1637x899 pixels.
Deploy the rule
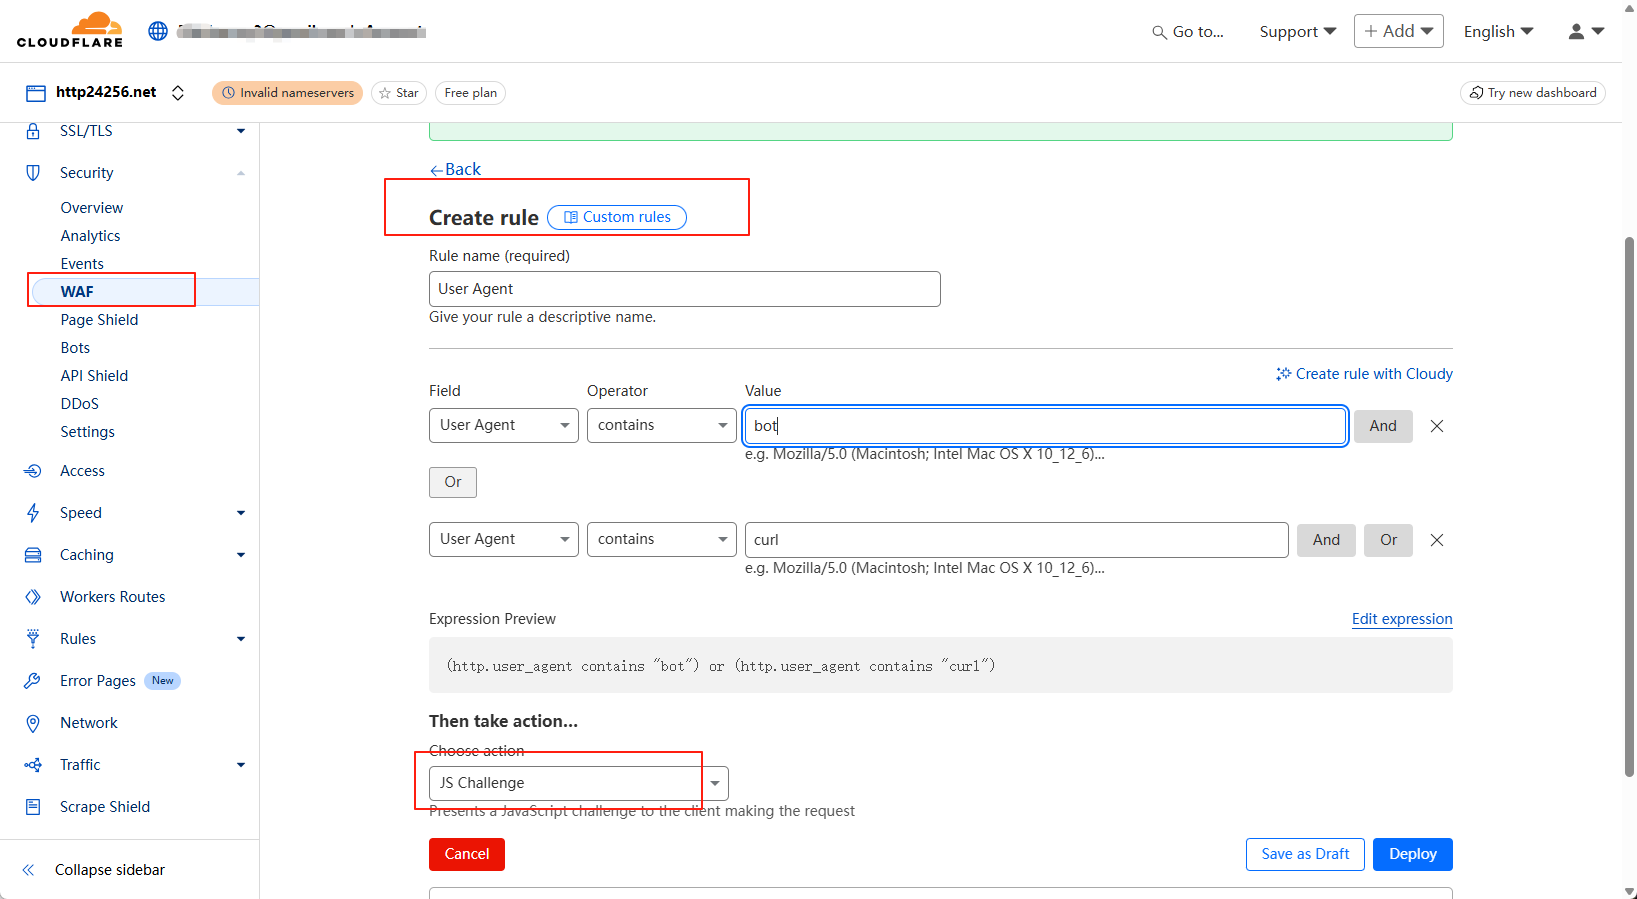point(1413,854)
